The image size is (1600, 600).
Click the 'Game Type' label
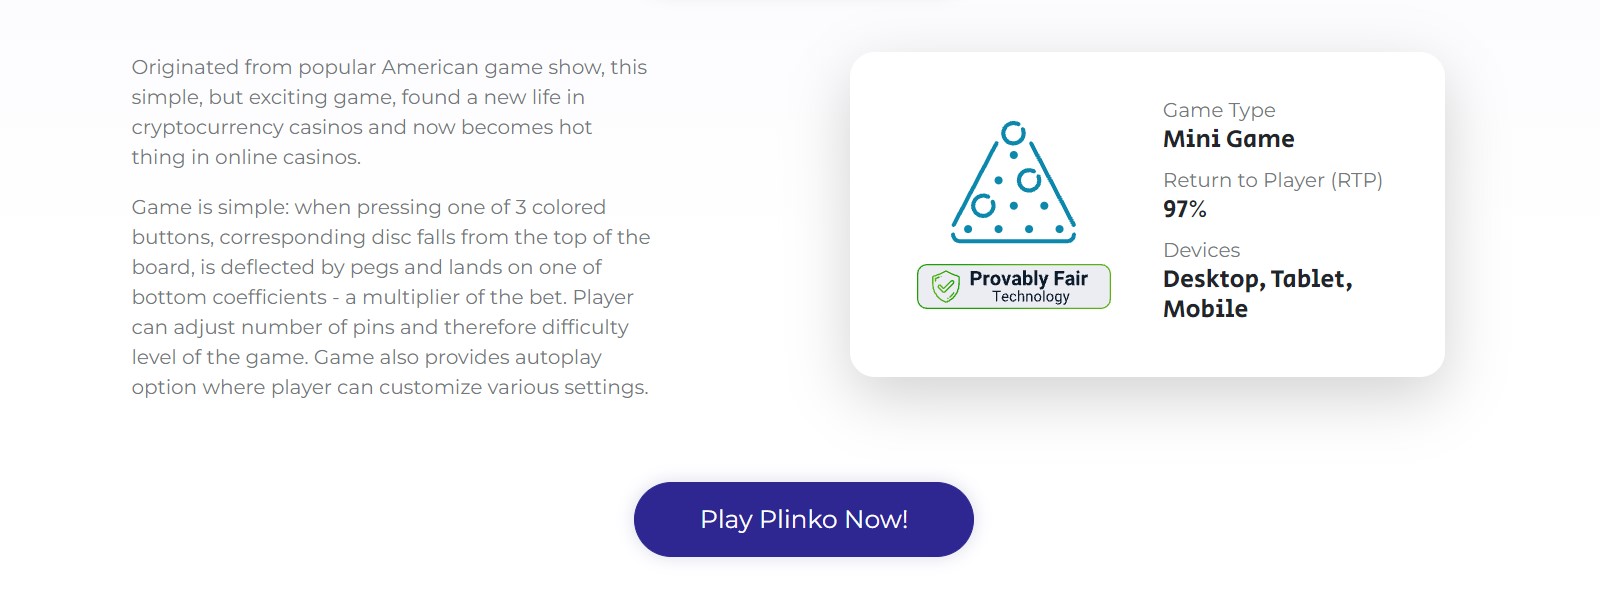[1219, 110]
